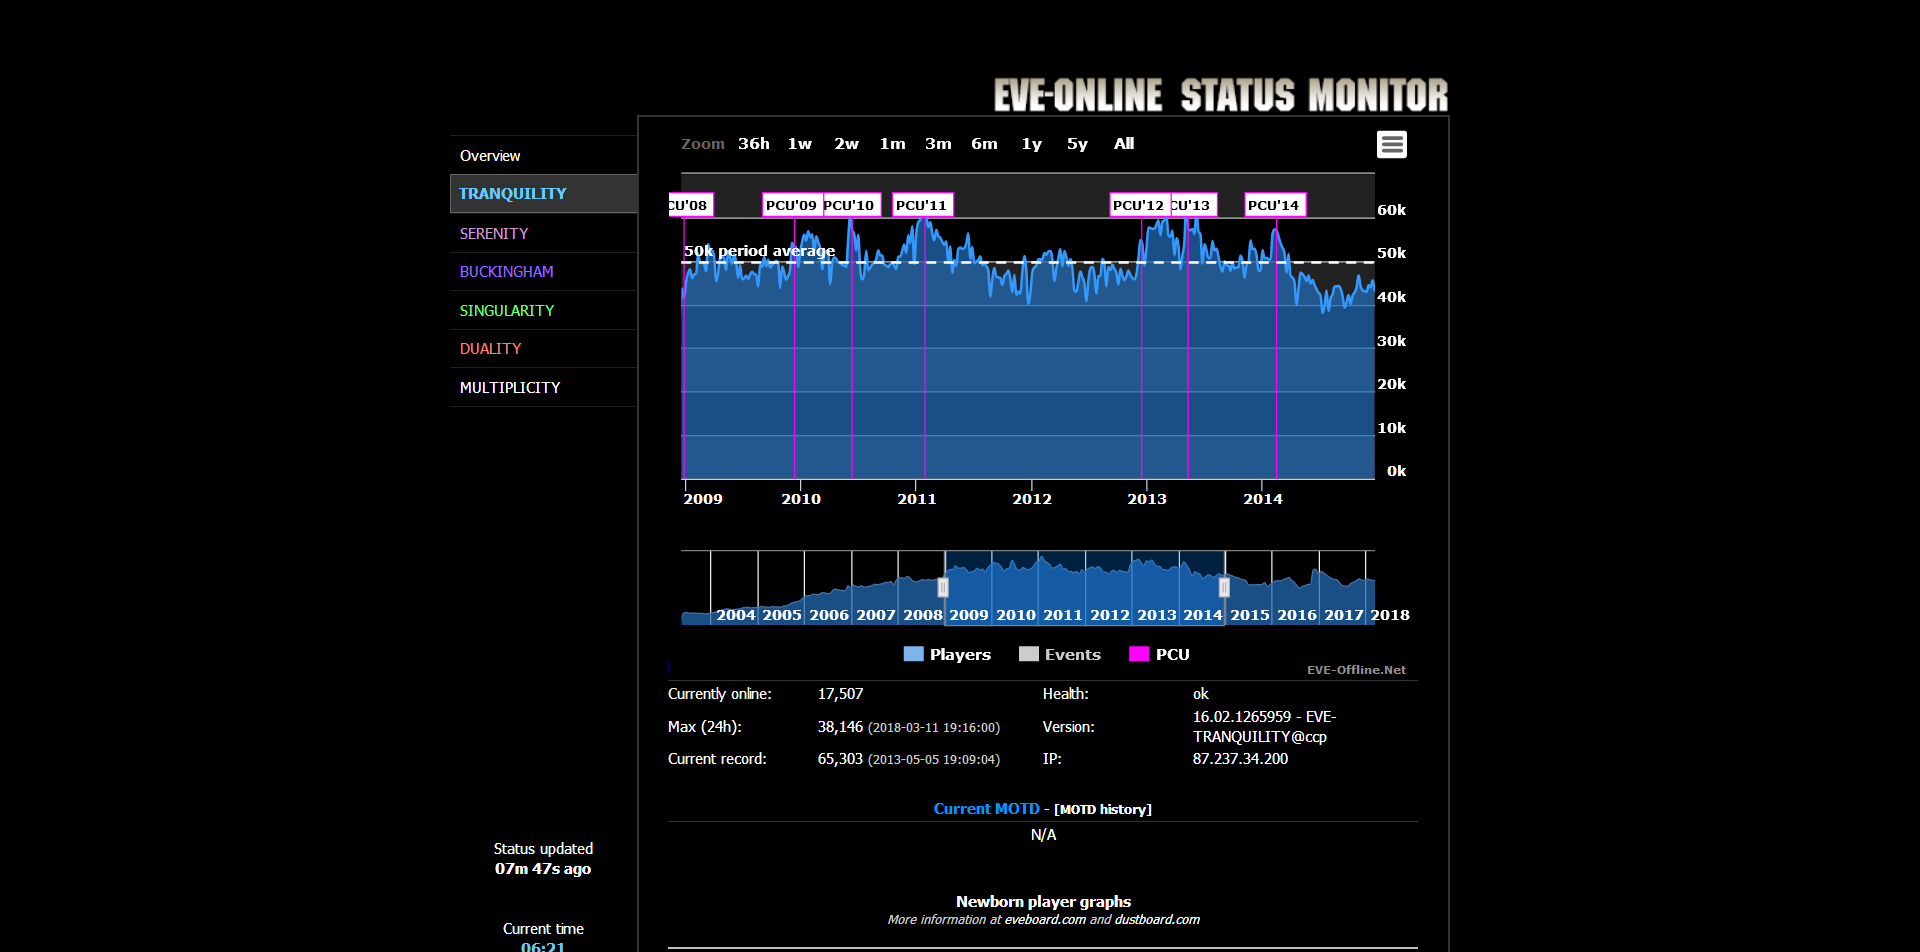Click the PCU'09 flag marker
Image resolution: width=1920 pixels, height=952 pixels.
point(792,205)
